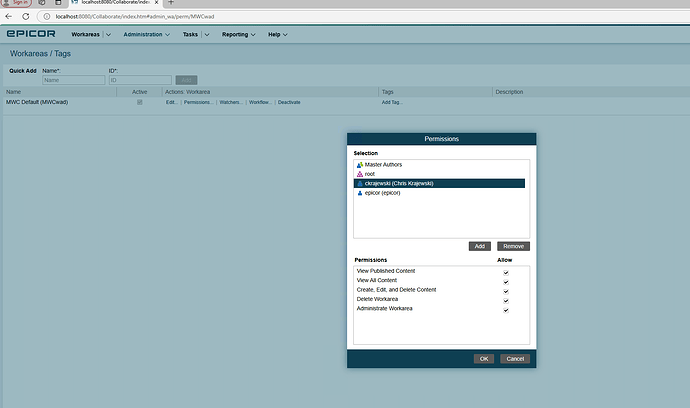This screenshot has width=690, height=408.
Task: Click Permissions link for MWC Default
Action: (x=198, y=102)
